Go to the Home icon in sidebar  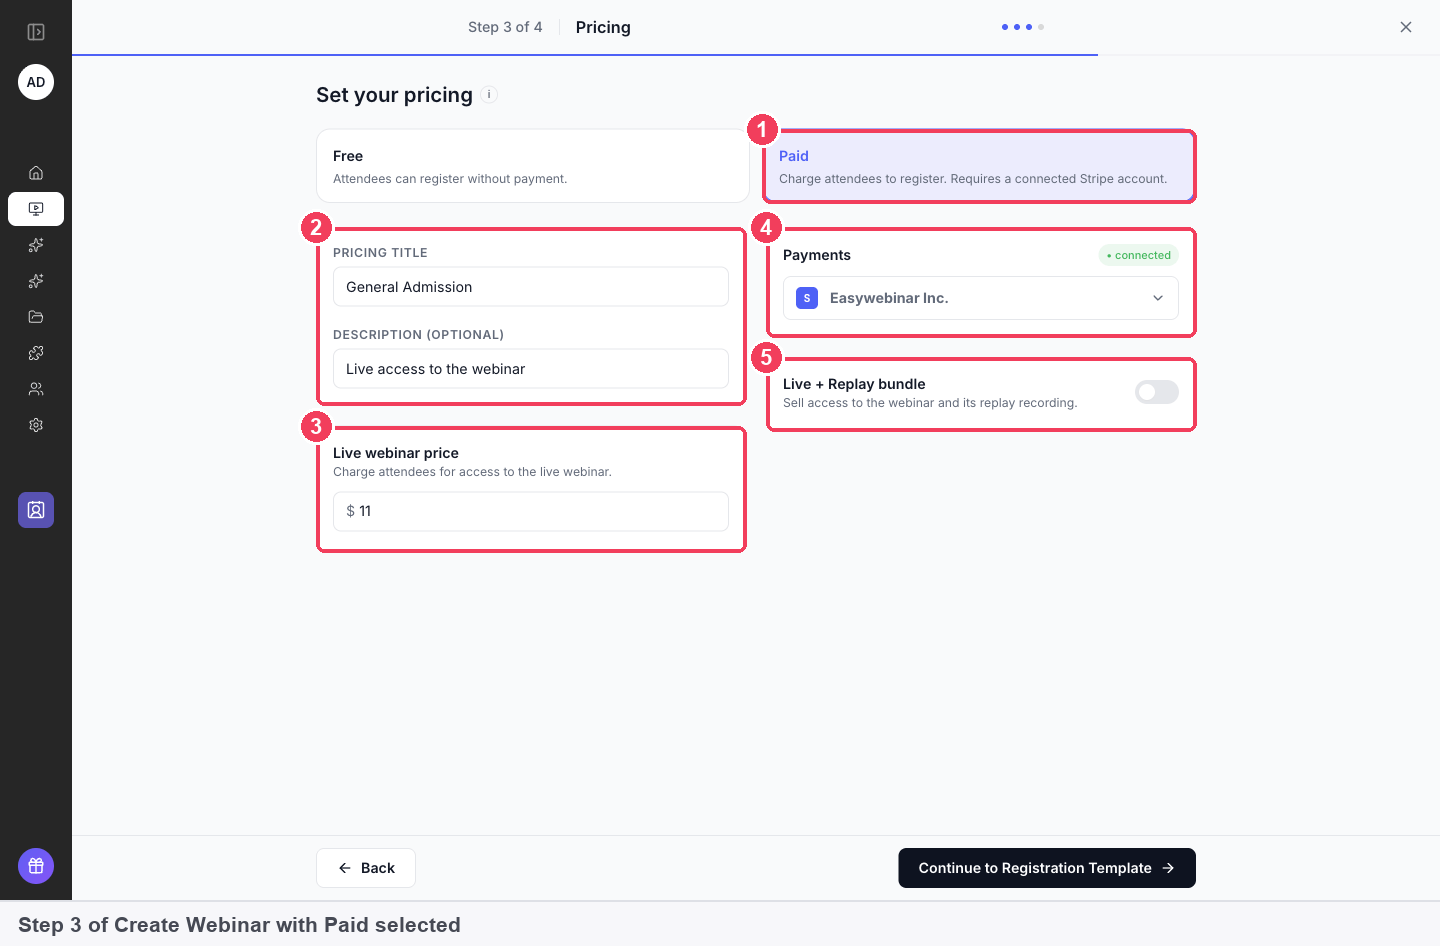36,173
